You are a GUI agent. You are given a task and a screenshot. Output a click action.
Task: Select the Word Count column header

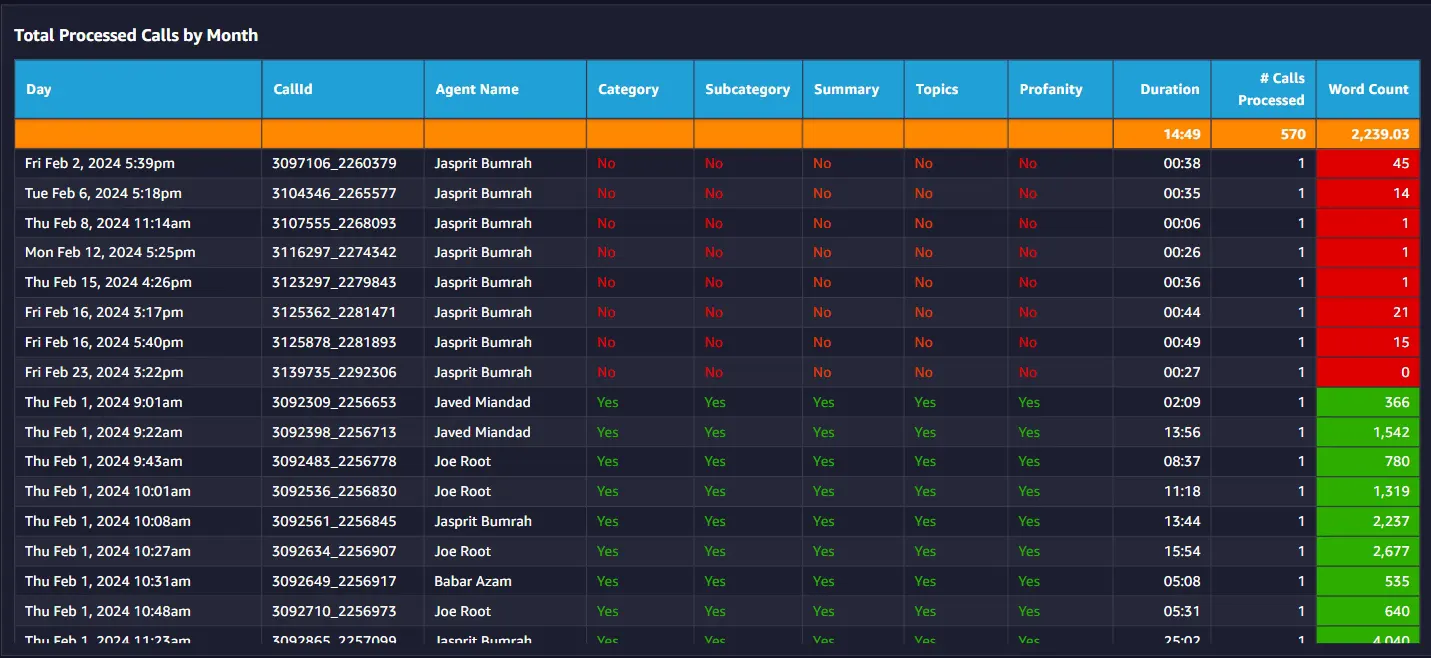[x=1368, y=89]
